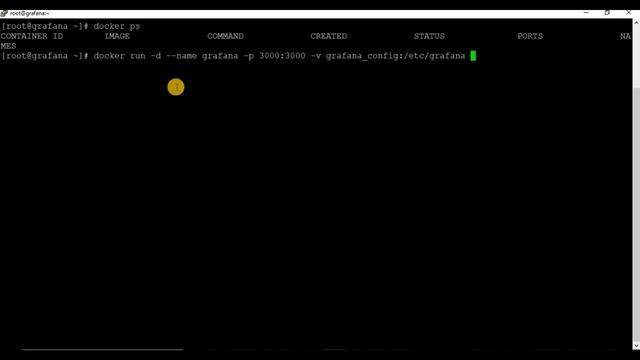
Task: Click the '--name' flag text
Action: [182, 56]
